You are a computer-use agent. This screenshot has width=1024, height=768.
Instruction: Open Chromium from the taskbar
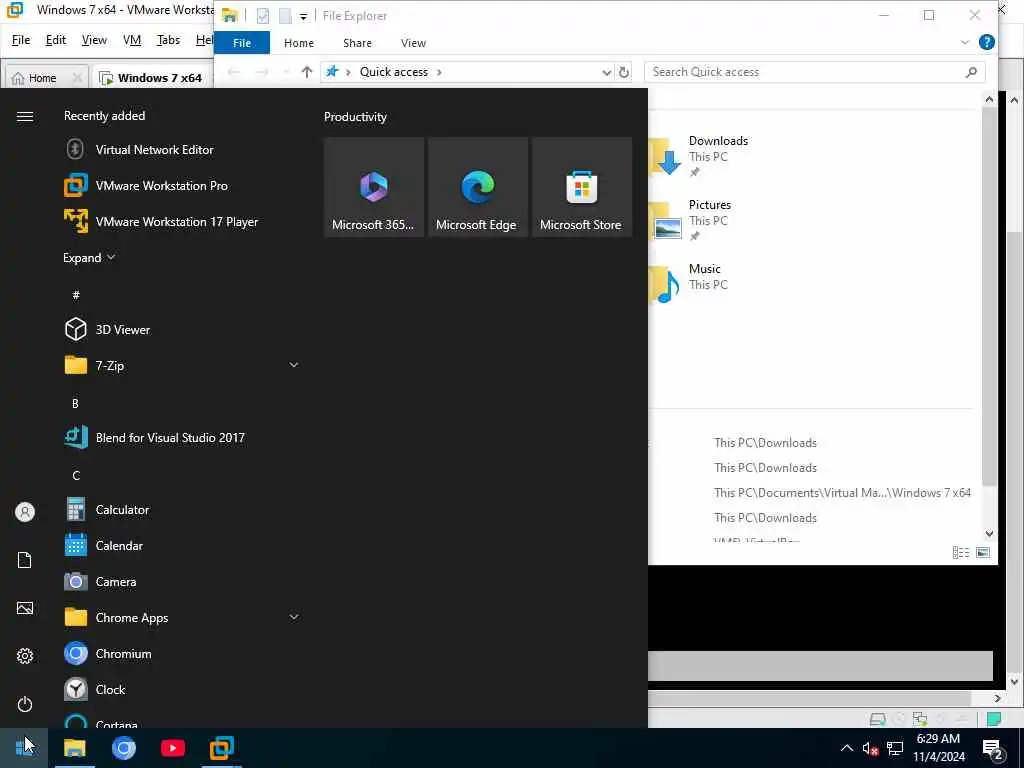tap(123, 748)
